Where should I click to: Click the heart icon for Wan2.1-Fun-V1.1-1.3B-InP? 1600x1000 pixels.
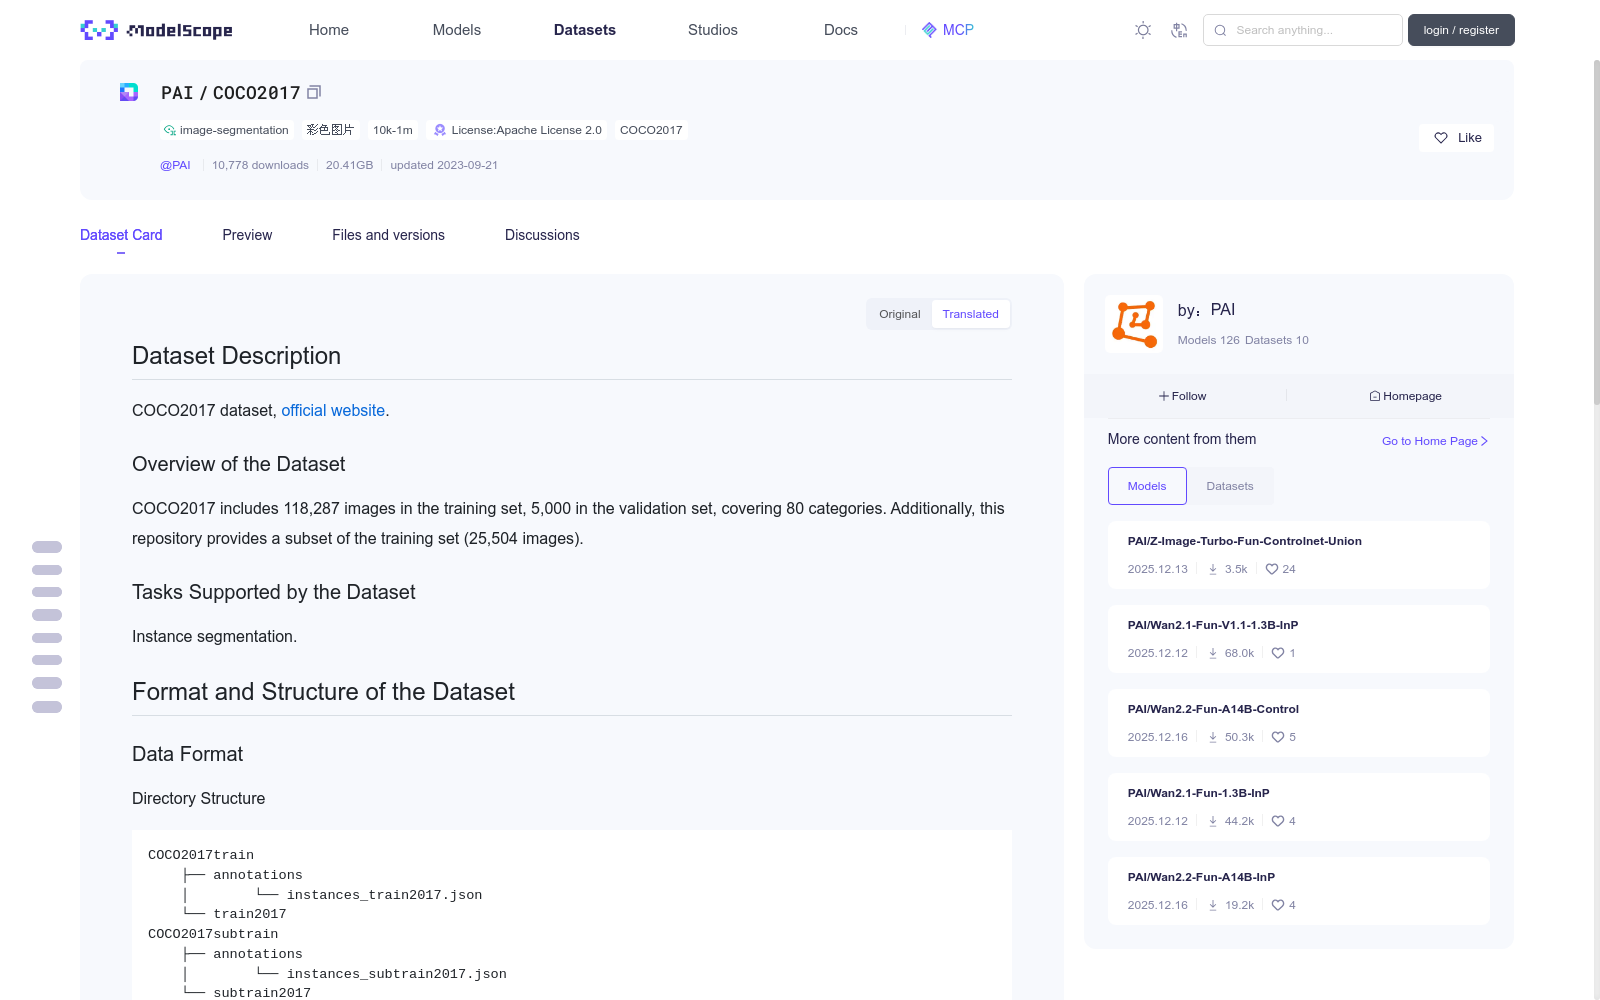pyautogui.click(x=1278, y=653)
